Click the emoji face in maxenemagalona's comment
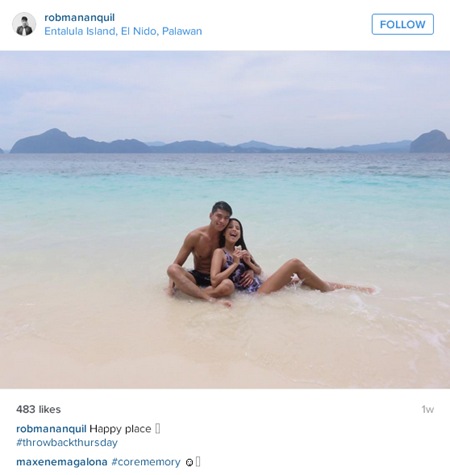This screenshot has width=450, height=475. pos(189,463)
